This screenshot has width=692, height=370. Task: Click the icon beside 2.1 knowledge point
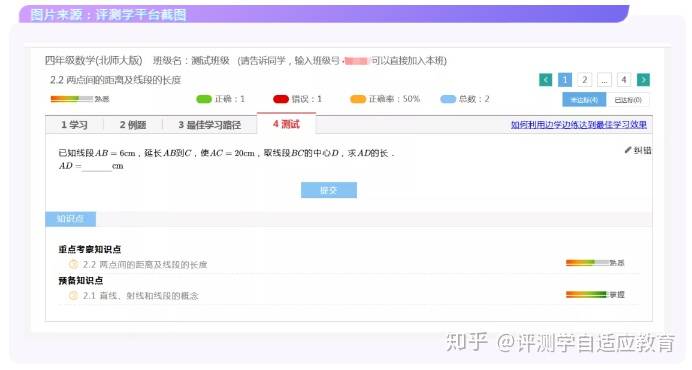73,296
